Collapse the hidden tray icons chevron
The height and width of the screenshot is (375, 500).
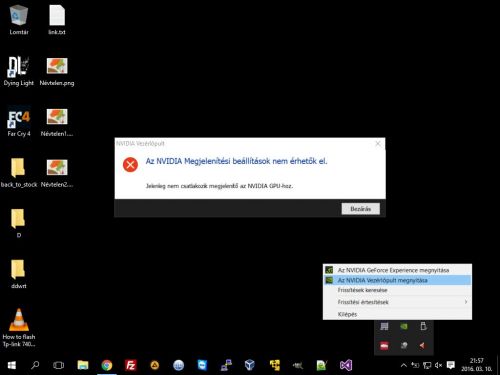click(x=404, y=366)
